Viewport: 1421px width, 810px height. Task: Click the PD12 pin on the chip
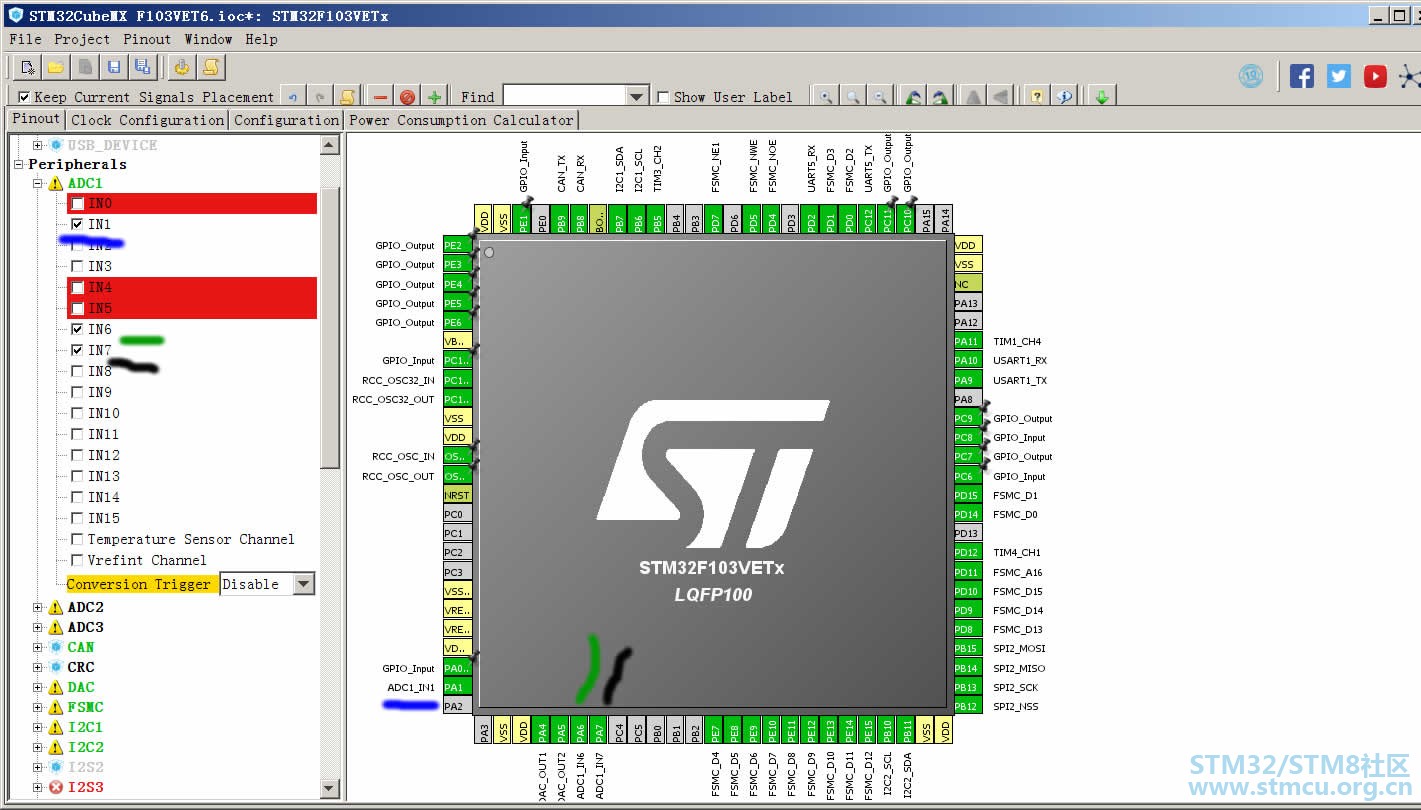pos(967,552)
